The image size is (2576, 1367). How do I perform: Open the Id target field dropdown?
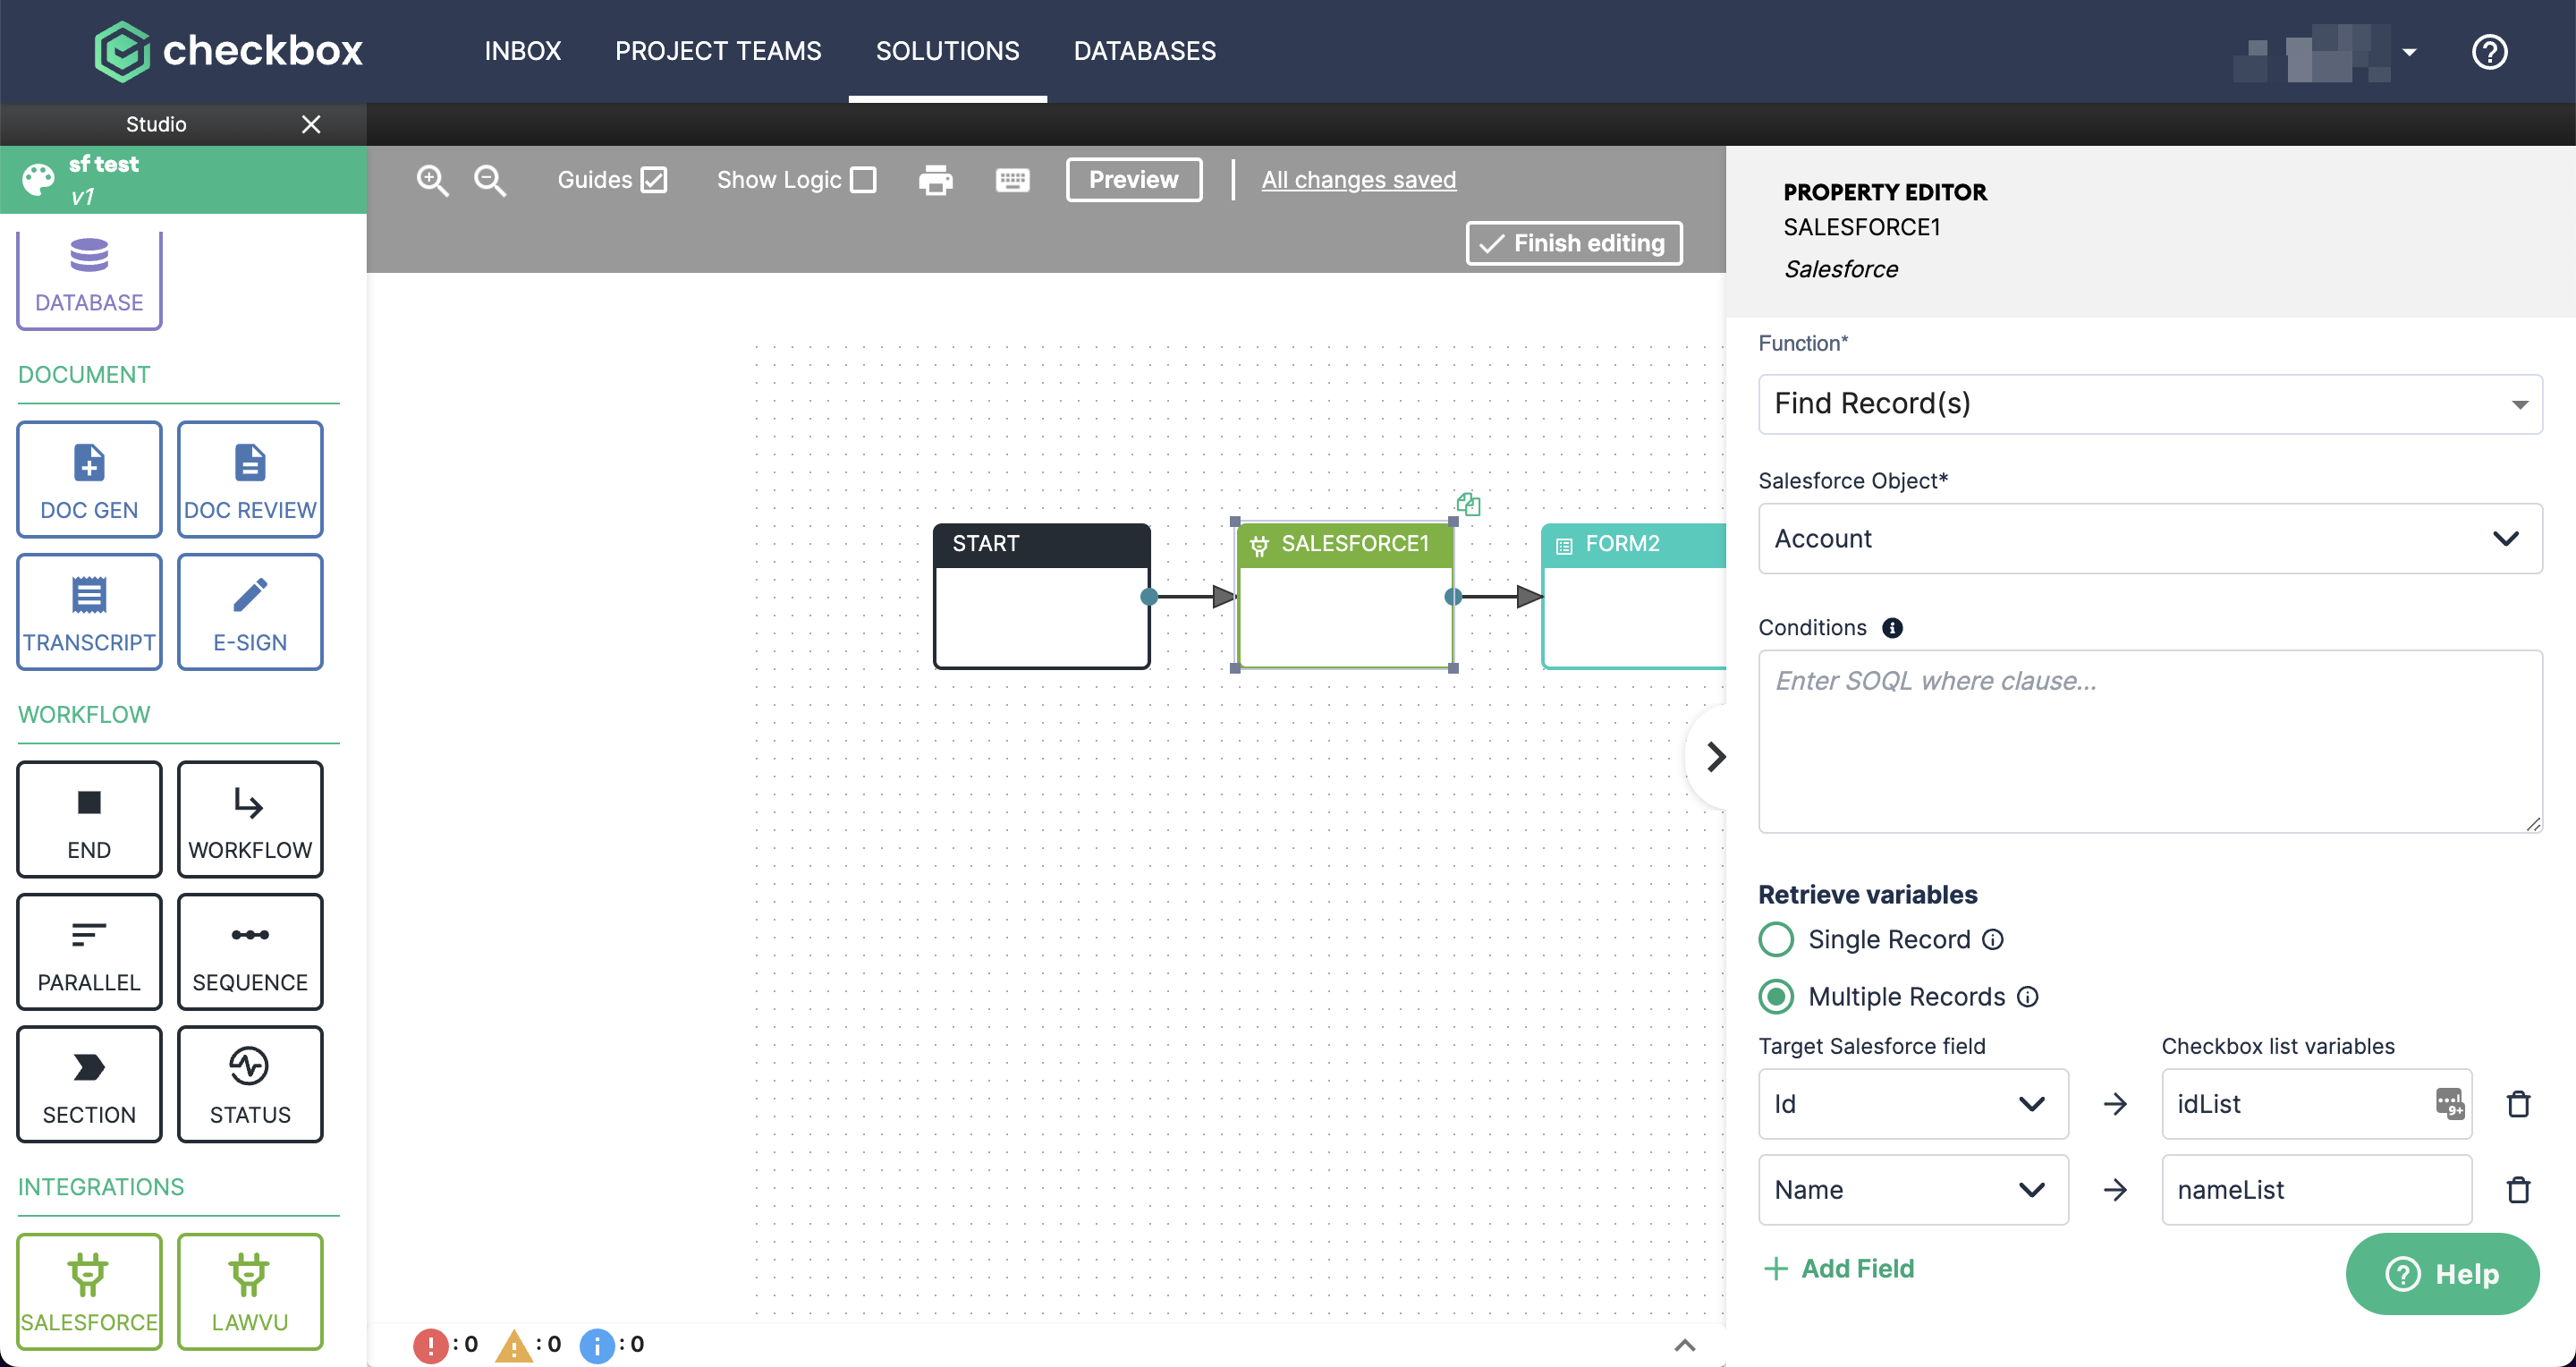tap(1913, 1104)
